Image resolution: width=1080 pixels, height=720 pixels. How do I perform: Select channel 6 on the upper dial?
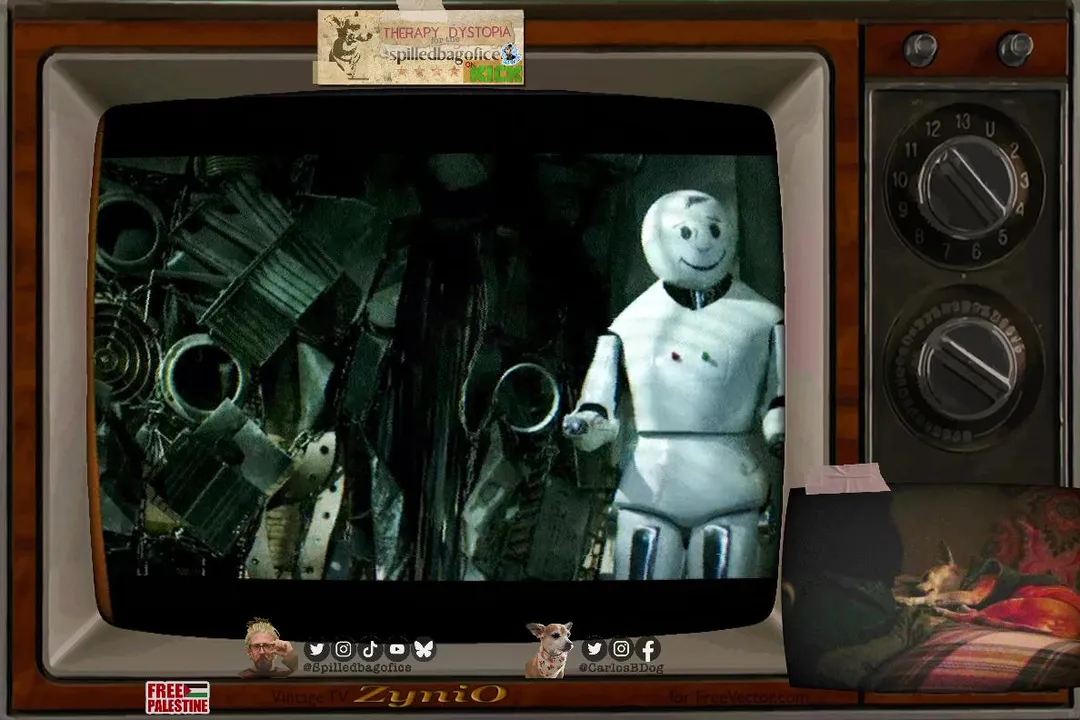(x=976, y=252)
